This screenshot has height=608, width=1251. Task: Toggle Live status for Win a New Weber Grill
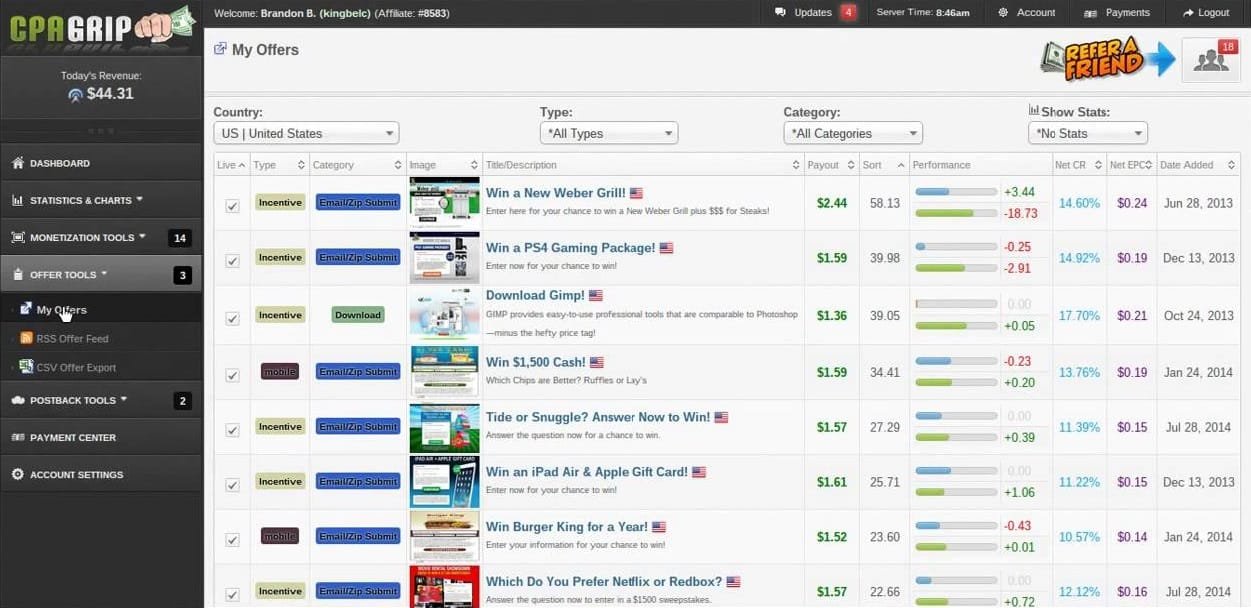point(232,206)
